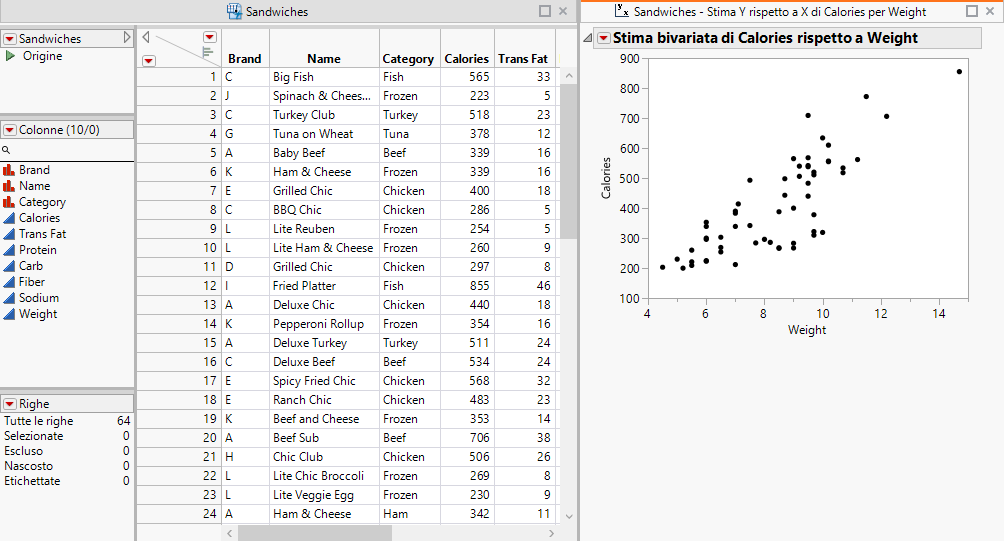Expand the Sandwiches panel using the right arrow
Screen dimensions: 1004x541
coord(127,38)
